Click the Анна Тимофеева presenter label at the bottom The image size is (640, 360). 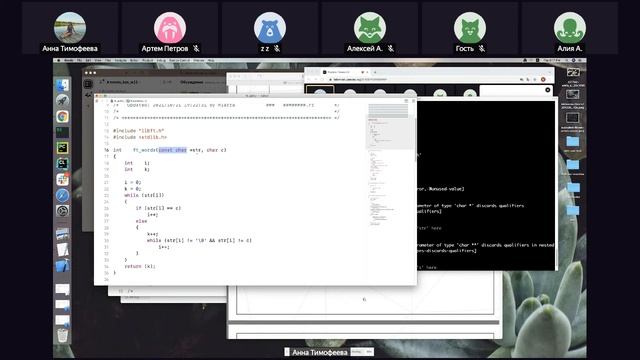(x=320, y=352)
